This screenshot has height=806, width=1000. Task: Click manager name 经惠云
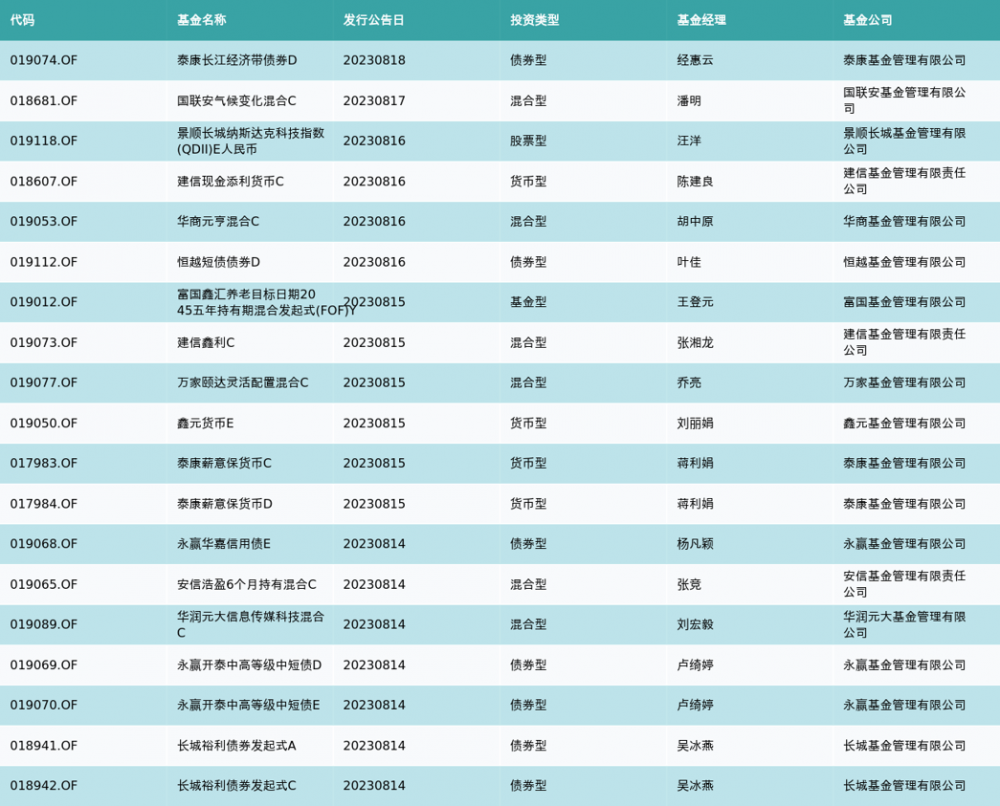point(695,60)
